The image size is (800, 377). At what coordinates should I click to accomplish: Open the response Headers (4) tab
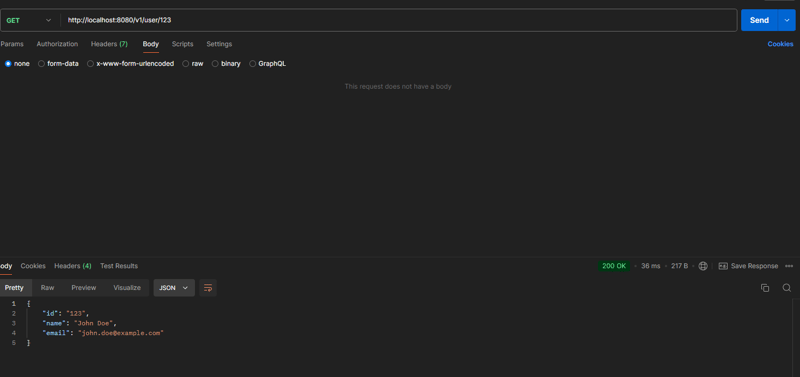[73, 266]
